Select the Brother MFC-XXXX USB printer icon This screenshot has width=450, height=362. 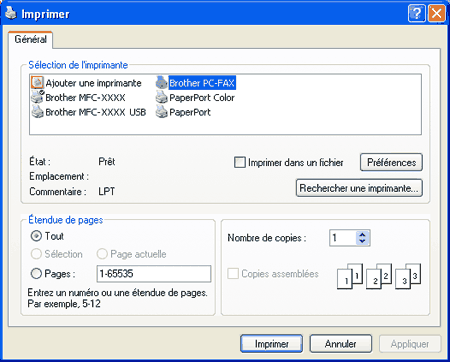pyautogui.click(x=37, y=112)
